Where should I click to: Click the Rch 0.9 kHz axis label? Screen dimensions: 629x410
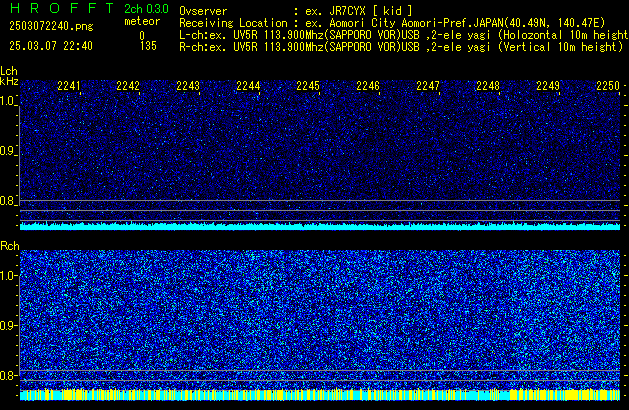point(8,325)
